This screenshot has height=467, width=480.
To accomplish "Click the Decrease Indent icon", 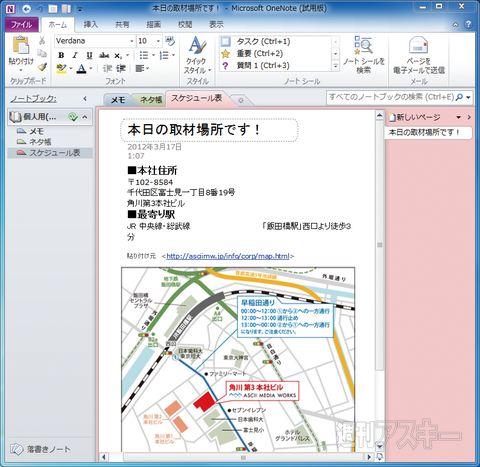I will pos(107,68).
